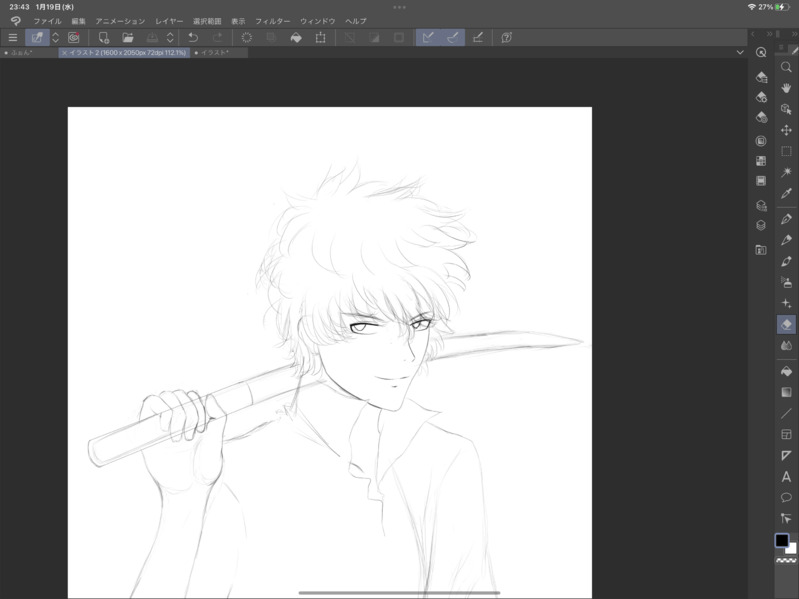Viewport: 799px width, 599px height.
Task: Open the アニメーション menu
Action: click(120, 21)
